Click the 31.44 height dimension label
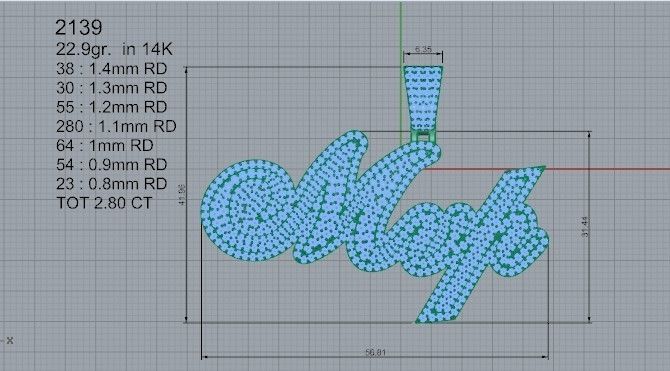This screenshot has width=670, height=371. (585, 227)
